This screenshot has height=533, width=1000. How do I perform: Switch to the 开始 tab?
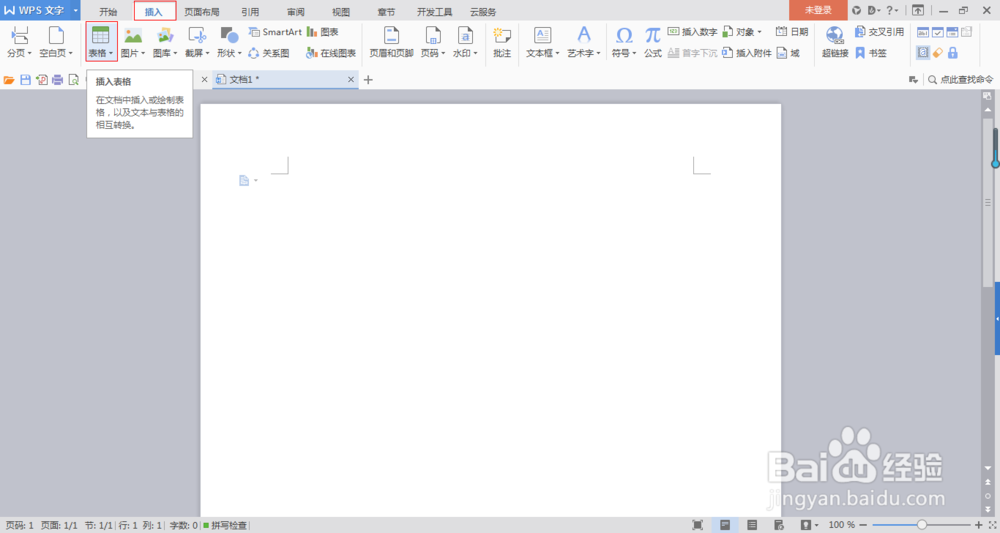tap(108, 11)
